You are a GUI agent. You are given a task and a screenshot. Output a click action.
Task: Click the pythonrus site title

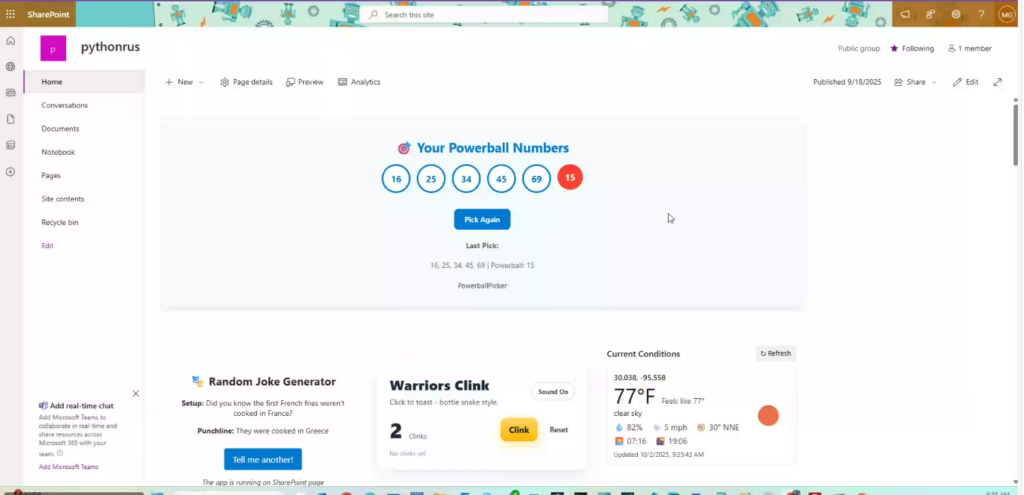tap(110, 47)
